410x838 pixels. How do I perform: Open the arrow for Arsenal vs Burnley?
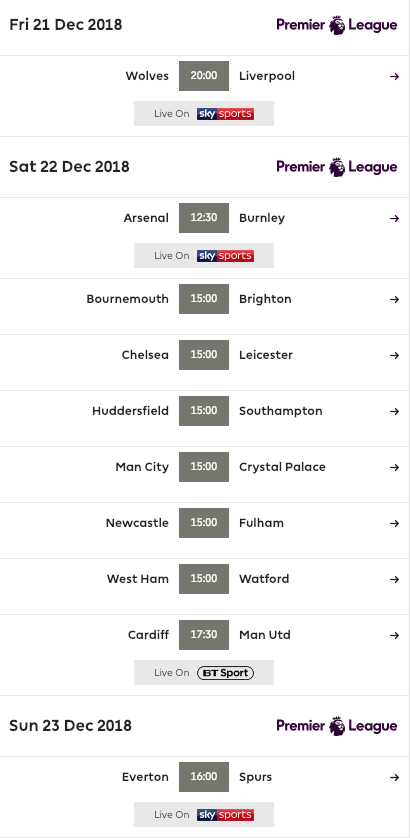[394, 218]
